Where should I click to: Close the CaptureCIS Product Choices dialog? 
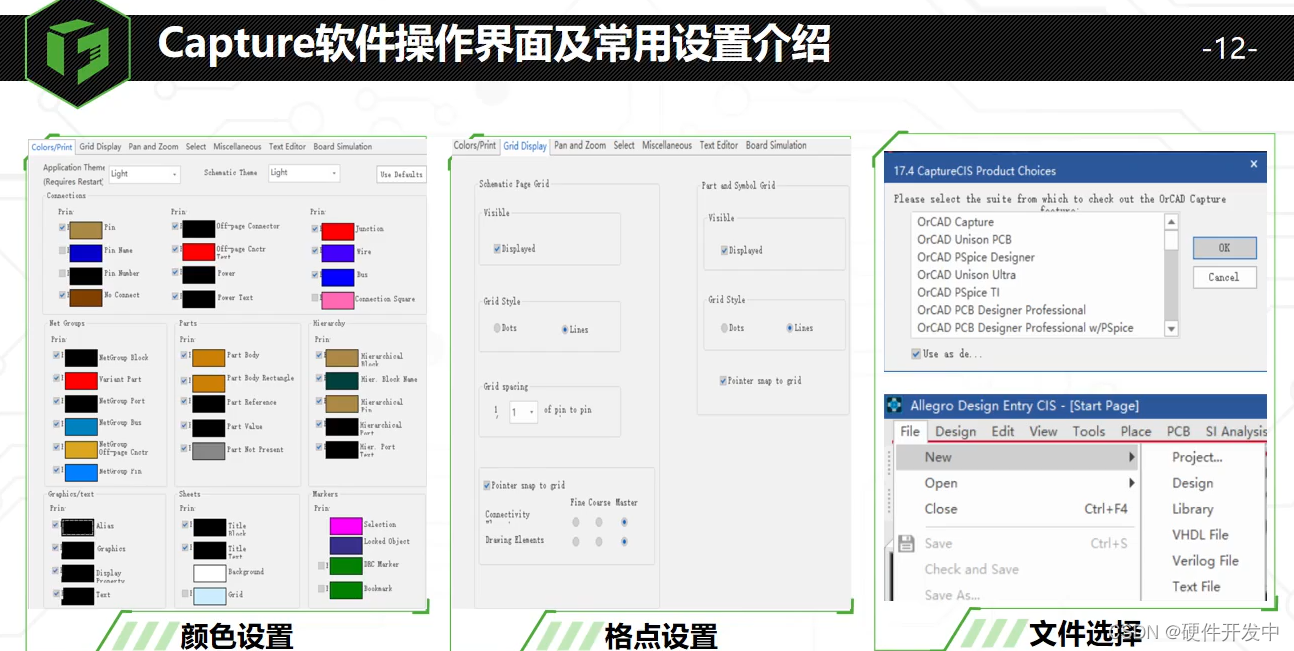tap(1254, 164)
